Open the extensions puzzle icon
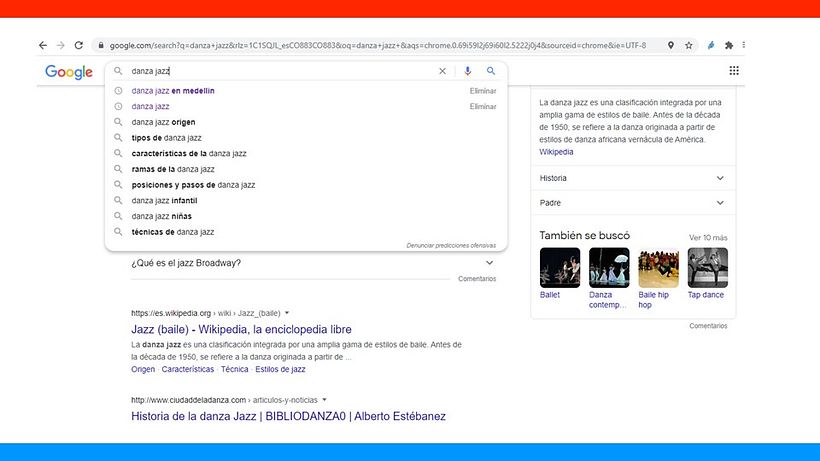The image size is (820, 461). pyautogui.click(x=728, y=45)
